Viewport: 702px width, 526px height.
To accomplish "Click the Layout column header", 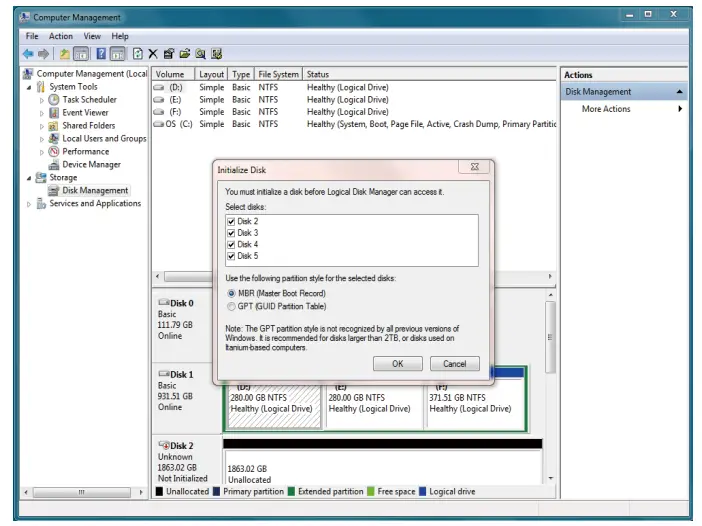I will [211, 74].
